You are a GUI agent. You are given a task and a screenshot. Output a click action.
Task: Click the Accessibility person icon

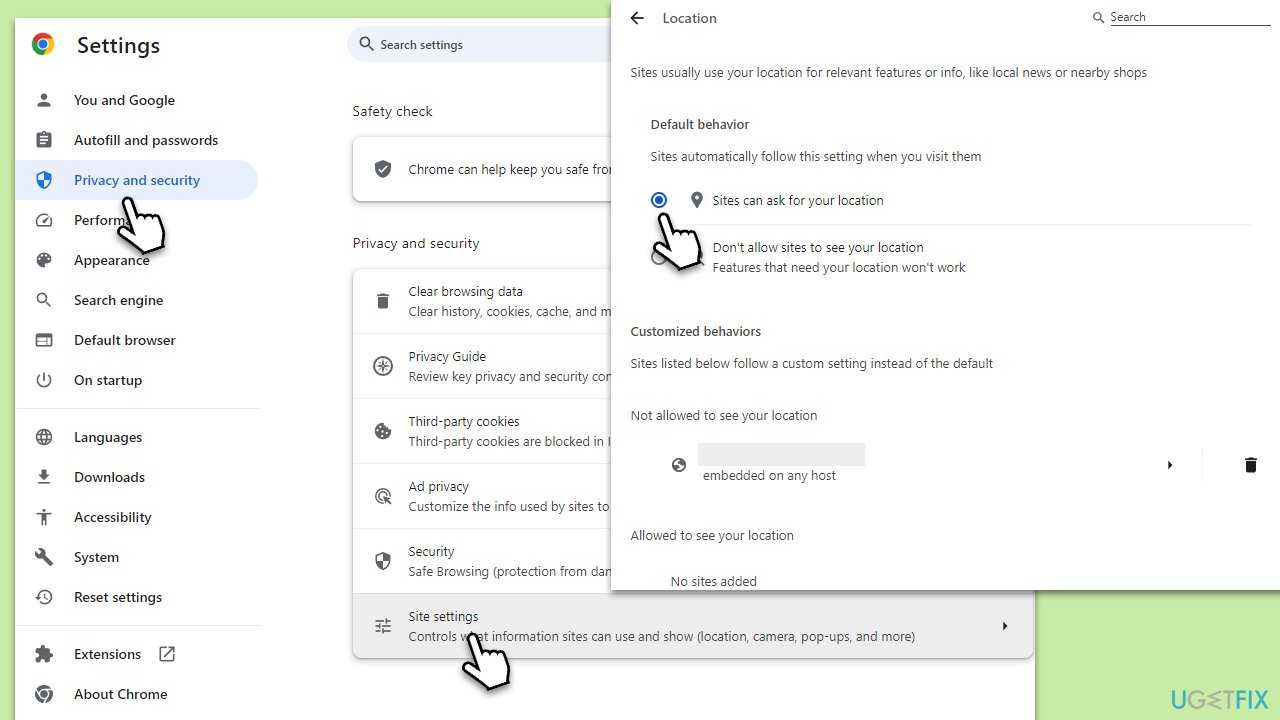click(x=43, y=517)
